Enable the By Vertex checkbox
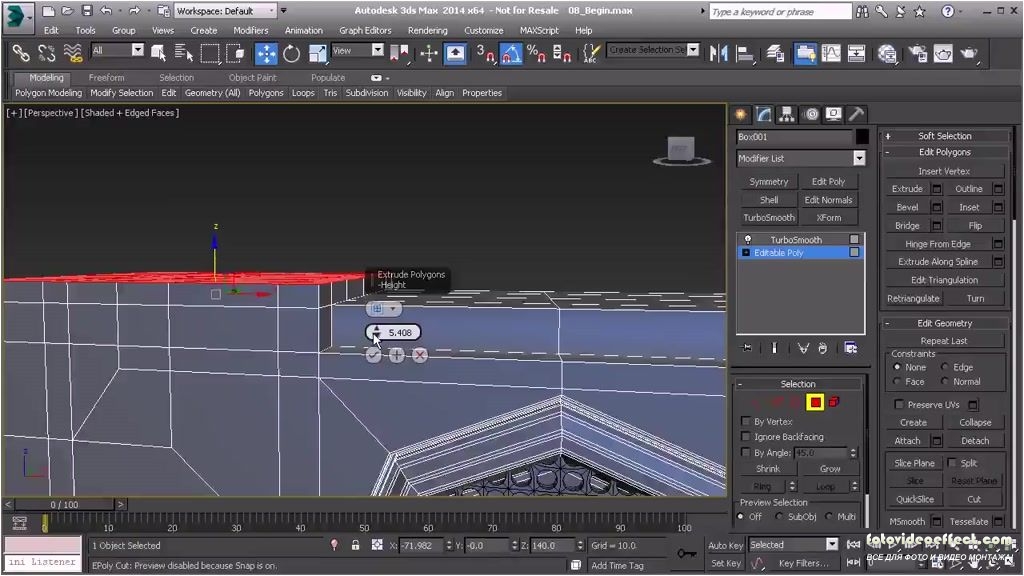This screenshot has height=576, width=1024. click(746, 421)
